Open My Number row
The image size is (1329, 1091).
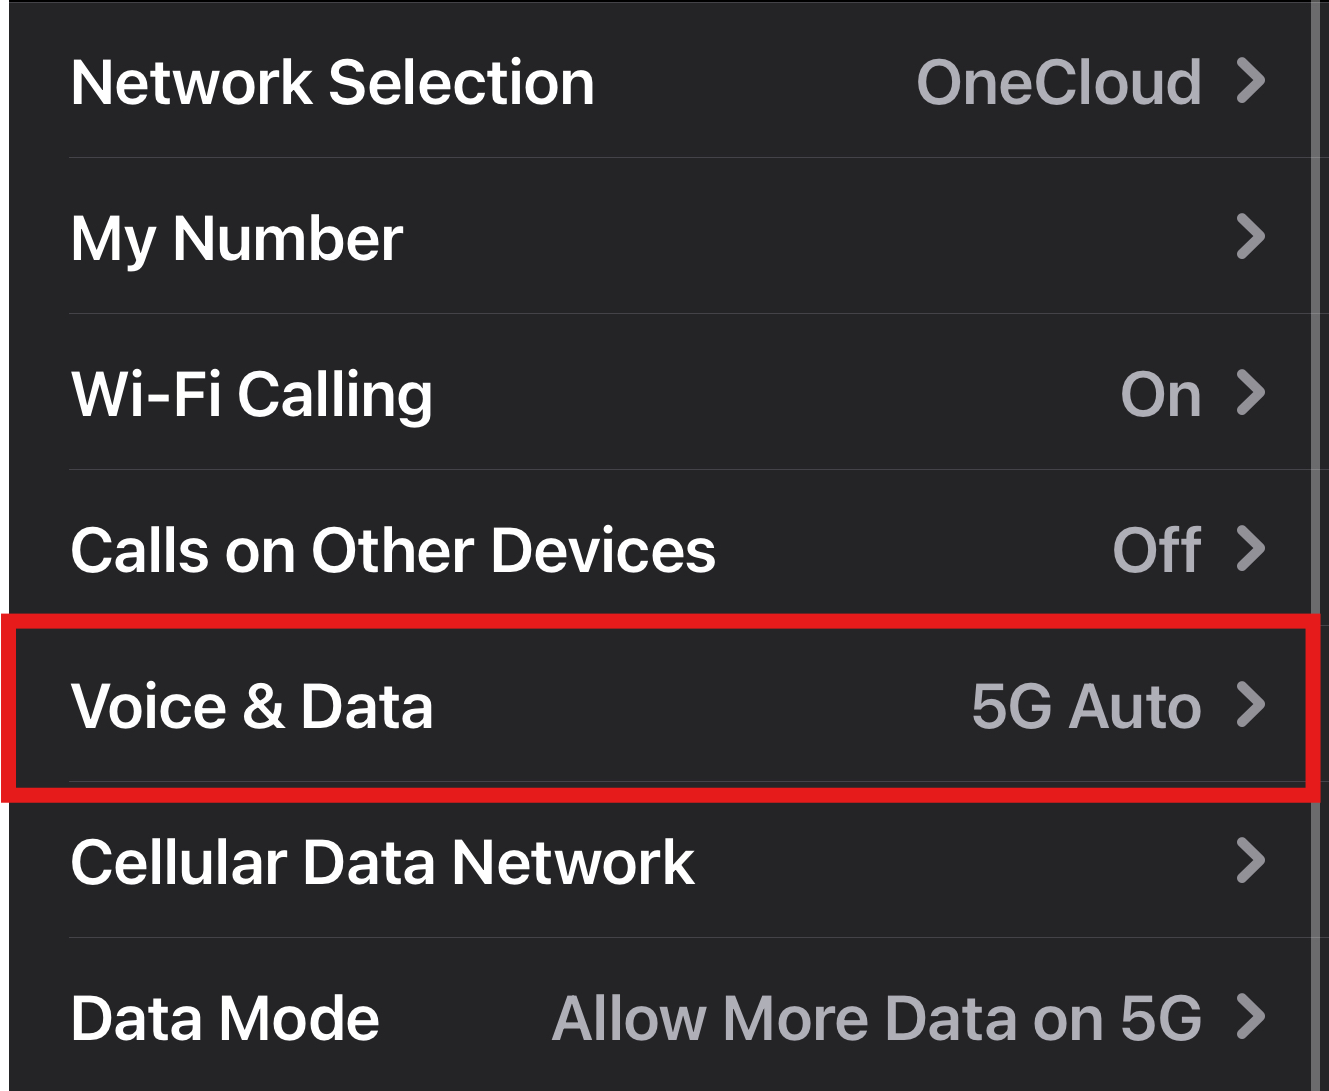[x=660, y=236]
